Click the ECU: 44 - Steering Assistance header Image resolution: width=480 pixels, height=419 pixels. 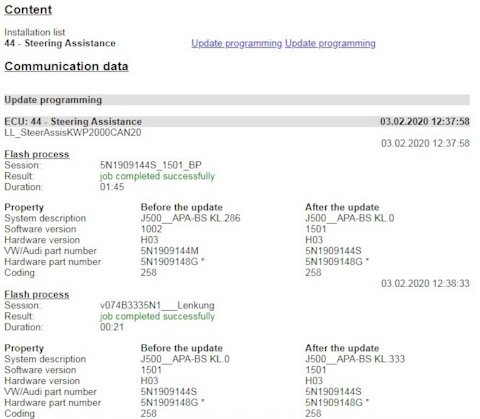tap(73, 121)
